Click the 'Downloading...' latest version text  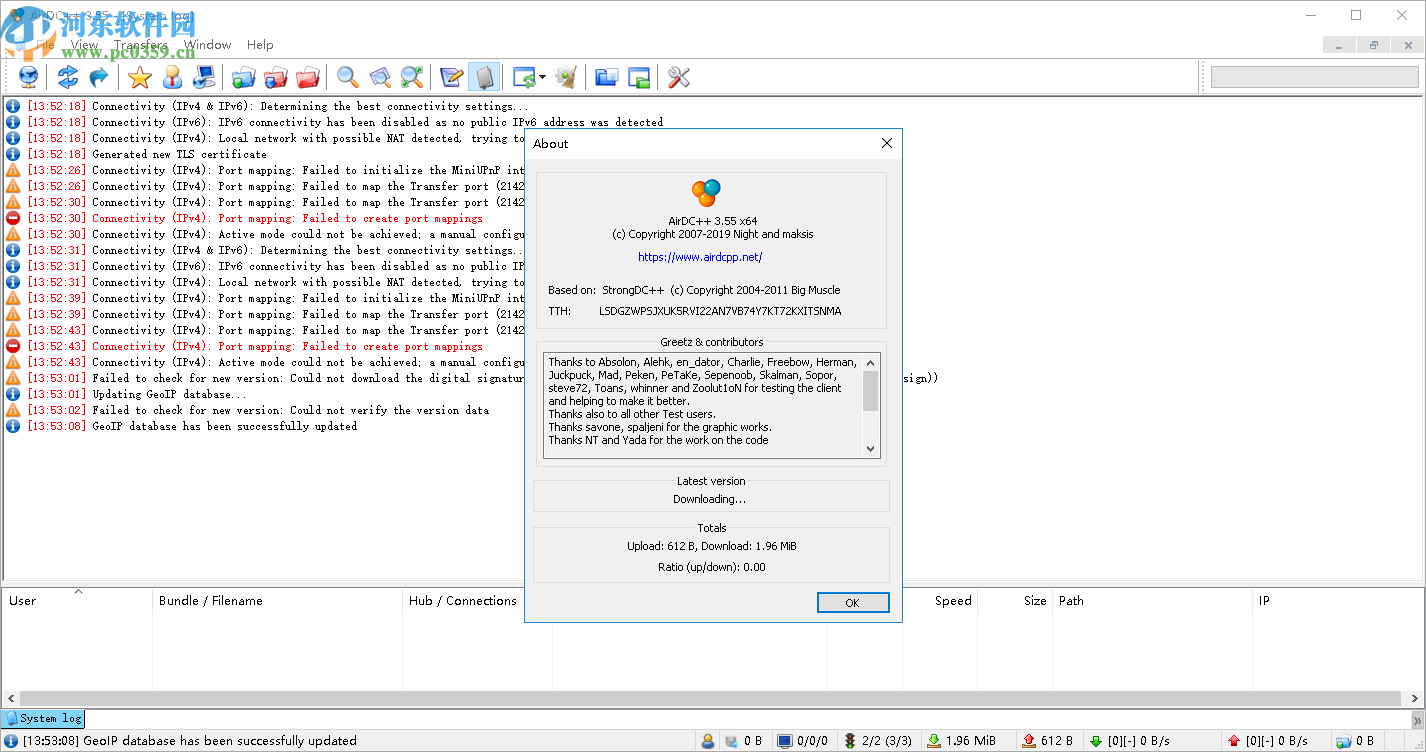tap(709, 499)
